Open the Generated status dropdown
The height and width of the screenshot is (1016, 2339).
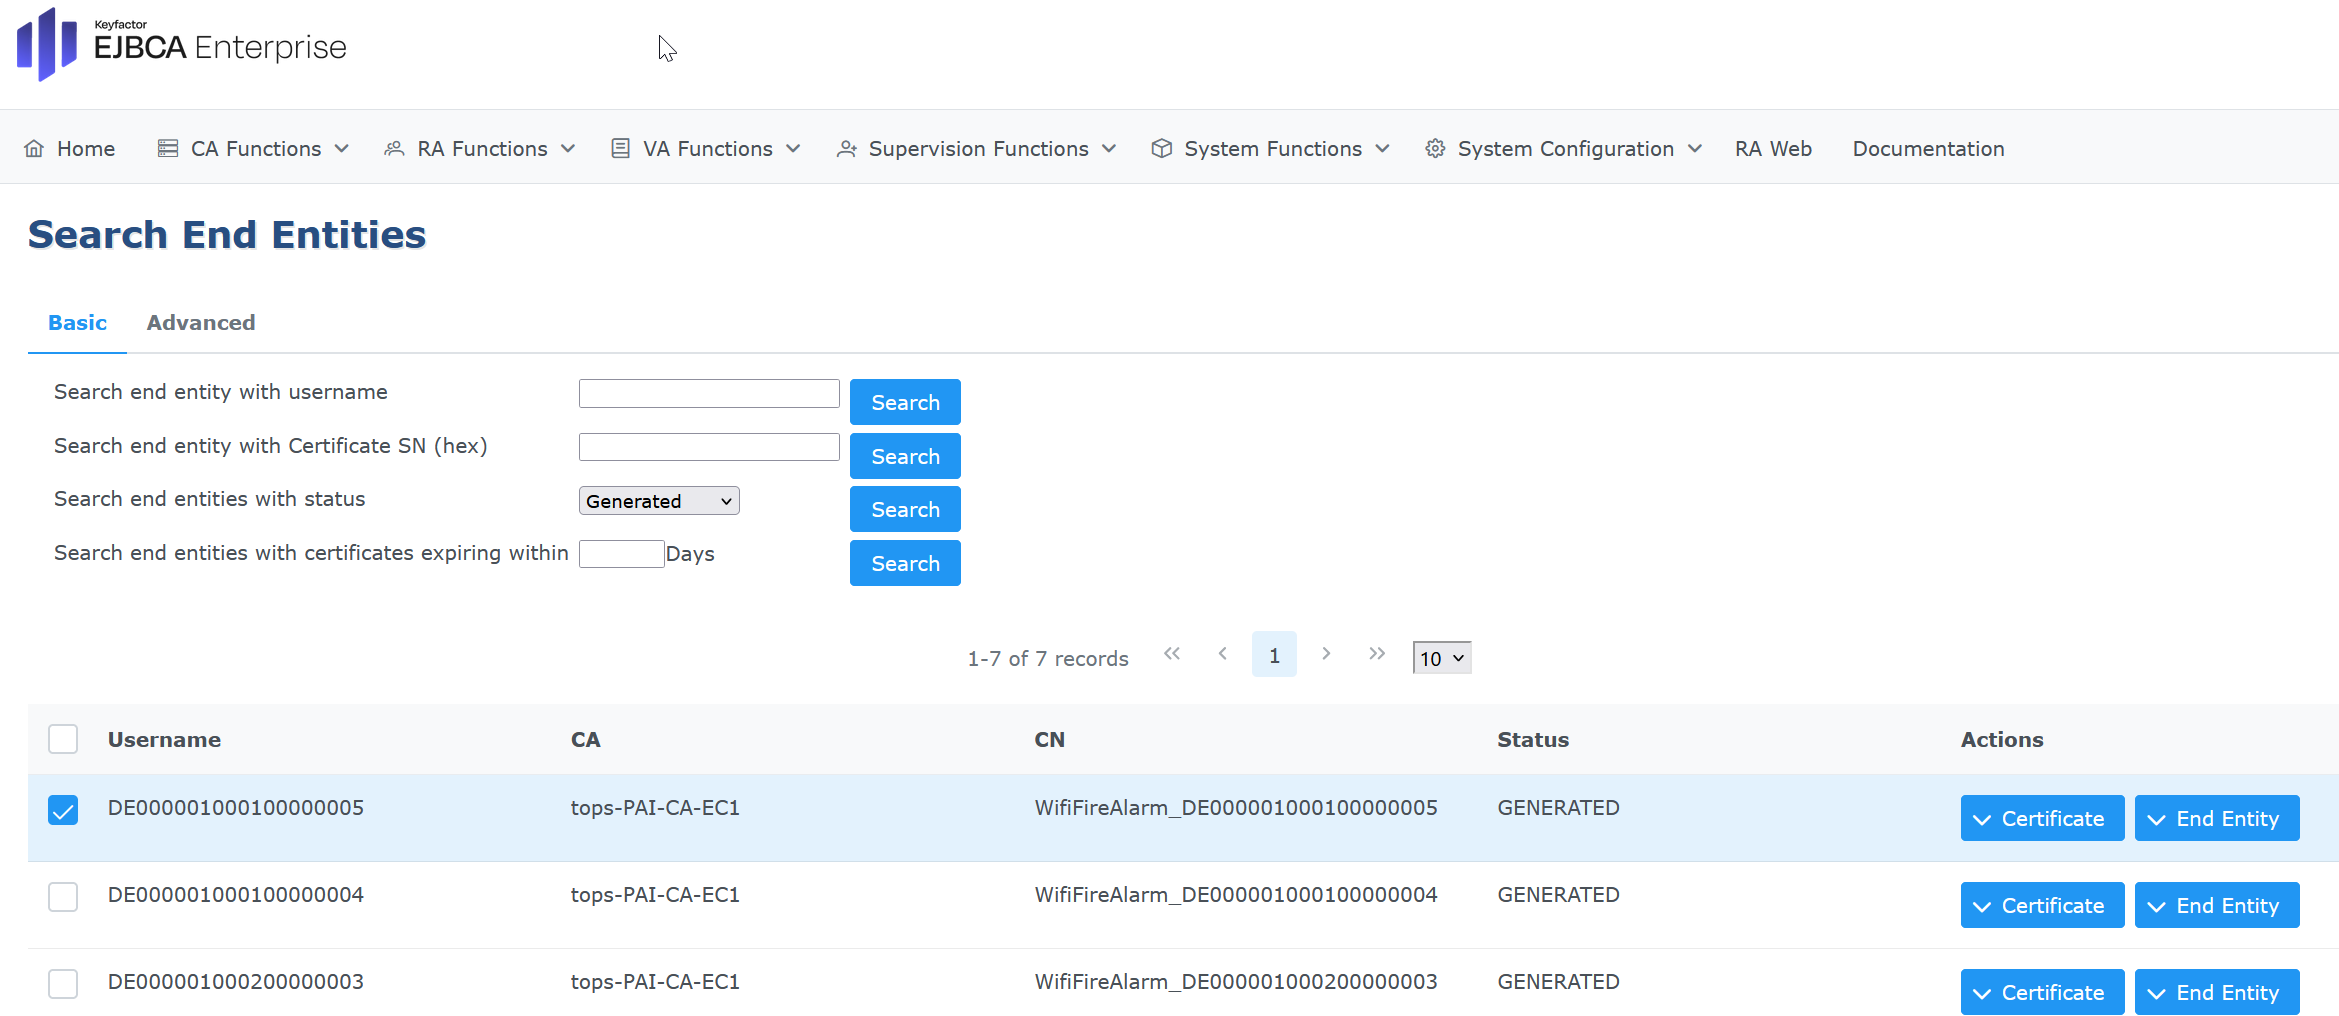point(659,501)
